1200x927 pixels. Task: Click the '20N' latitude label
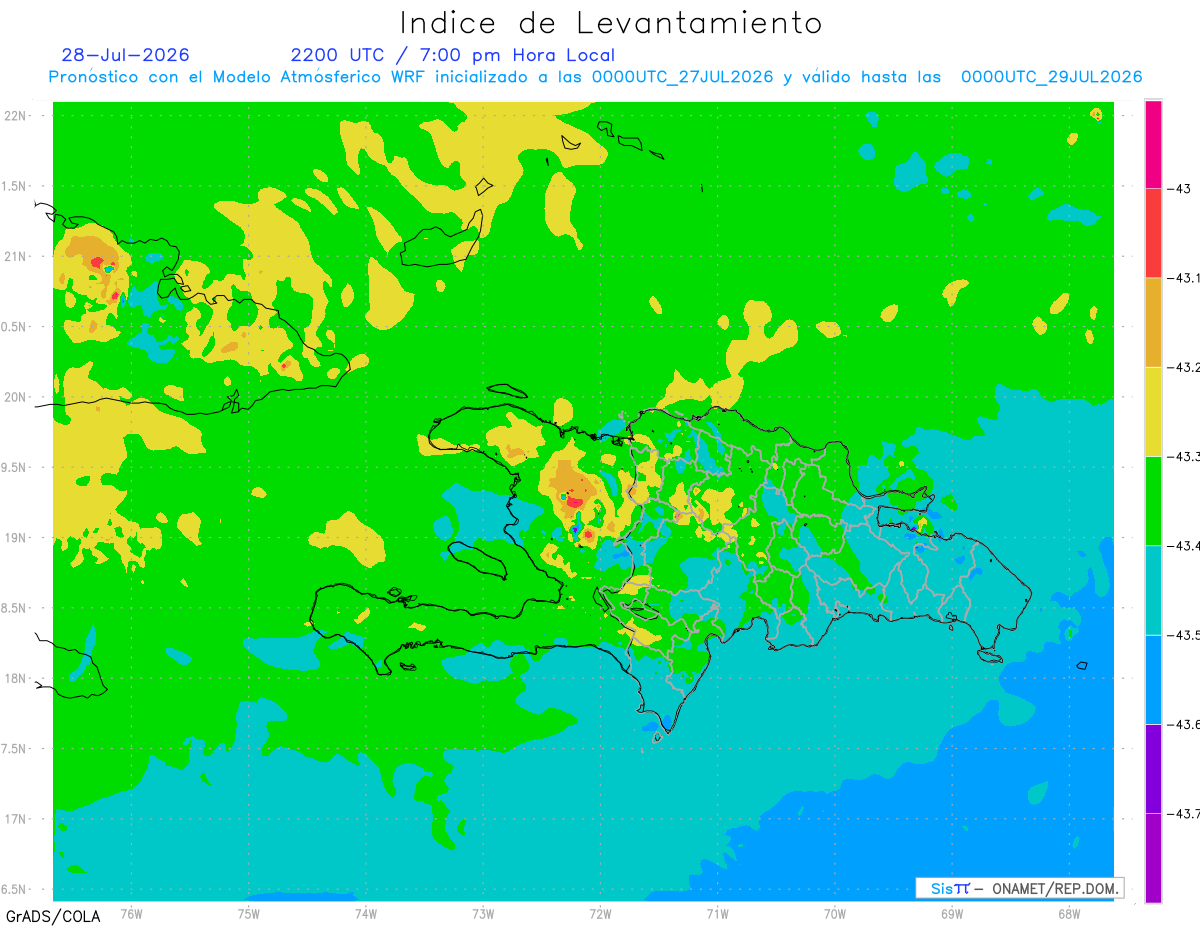(15, 397)
